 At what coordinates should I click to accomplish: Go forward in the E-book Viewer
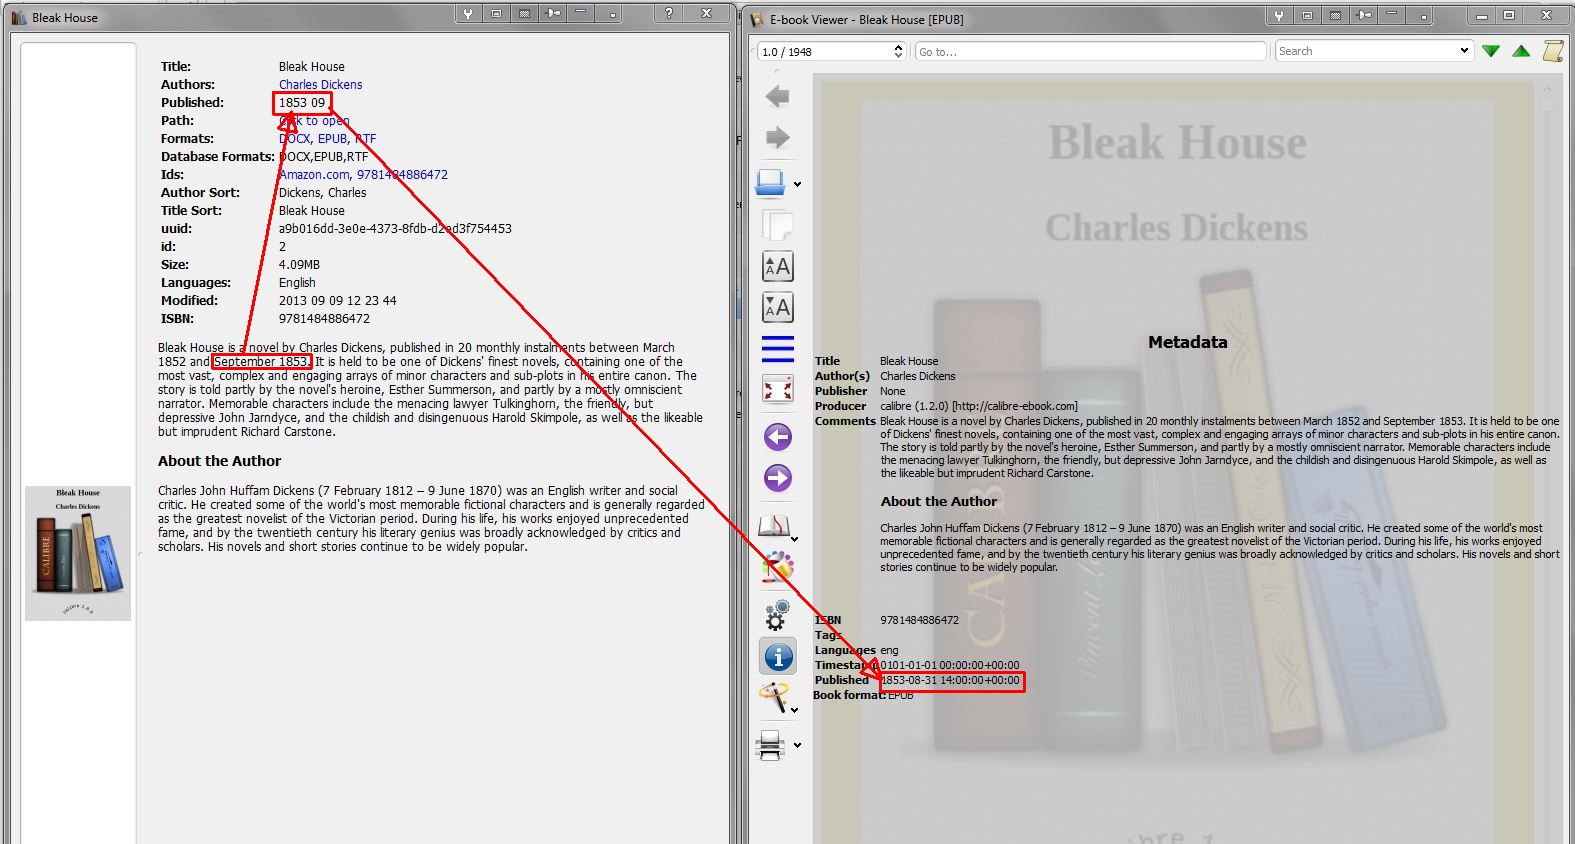tap(777, 137)
